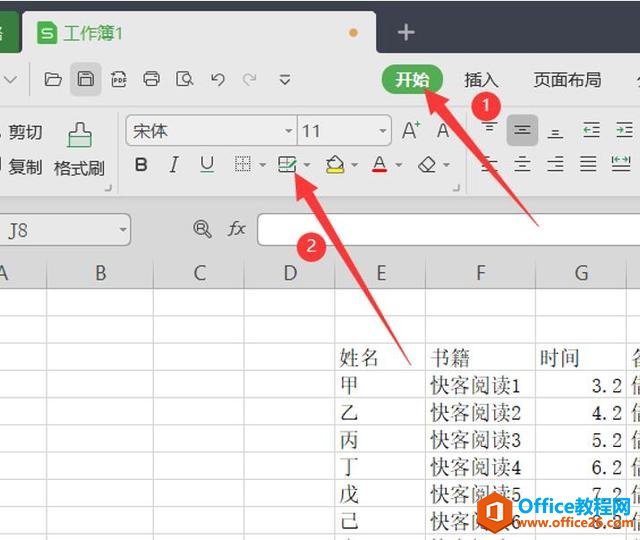
Task: Select the 工作簿1 document tab
Action: pyautogui.click(x=199, y=33)
